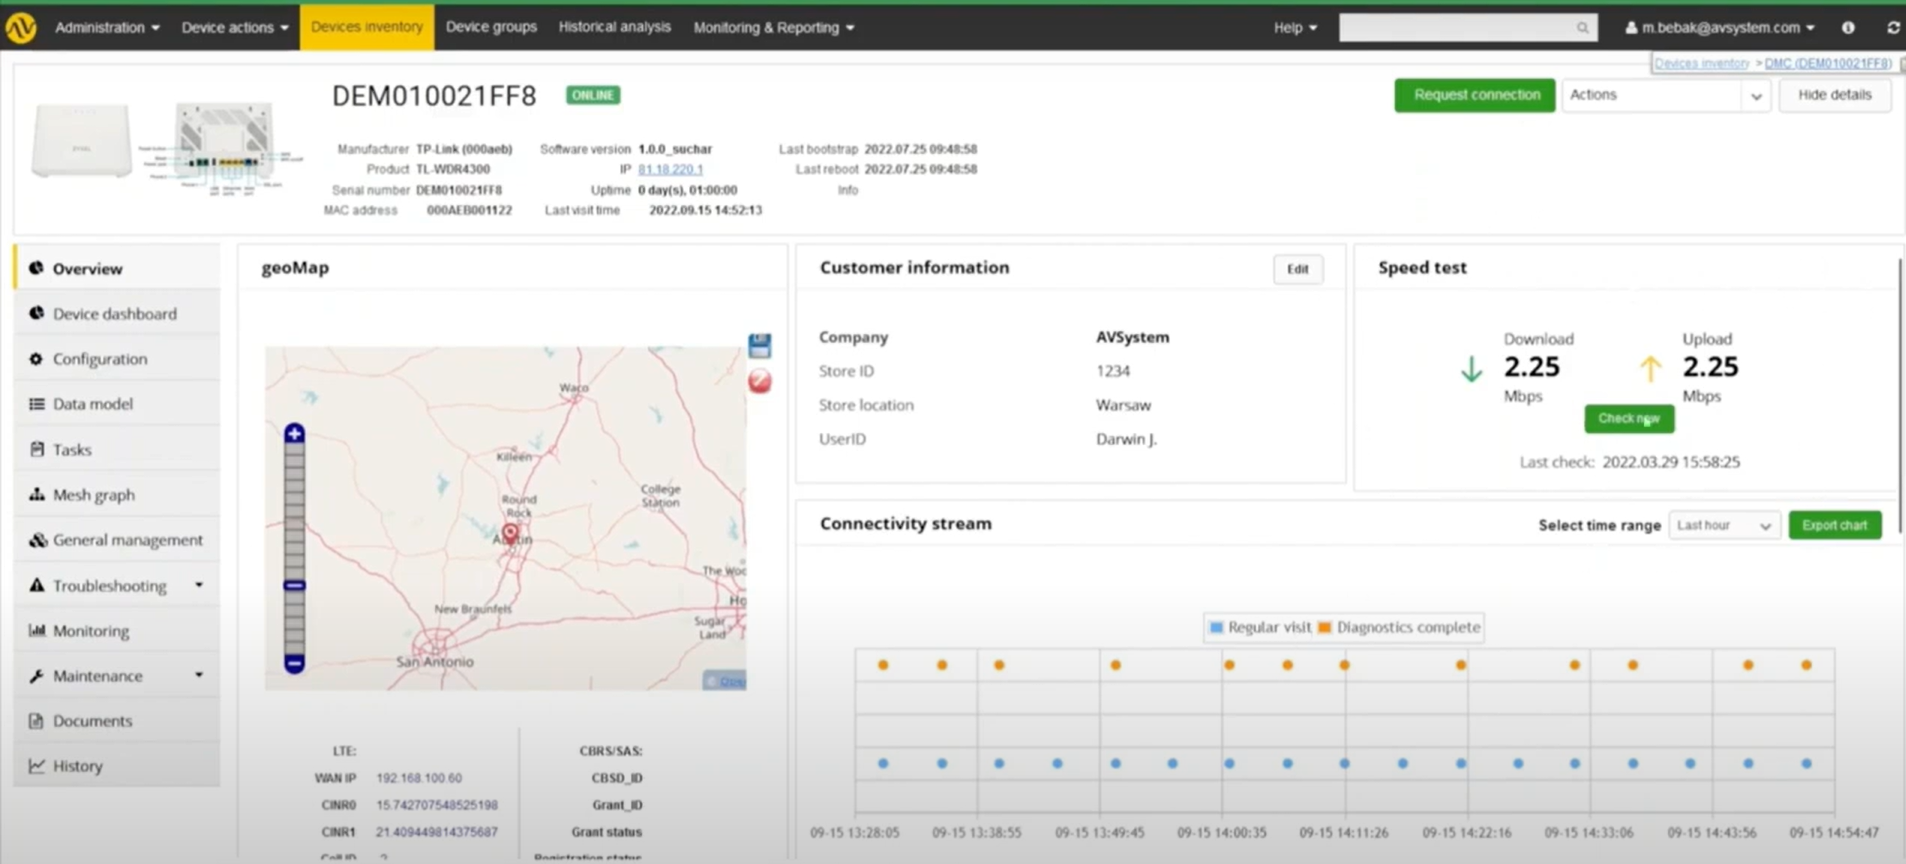This screenshot has width=1906, height=864.
Task: Click the refresh icon in top bar
Action: [x=1893, y=28]
